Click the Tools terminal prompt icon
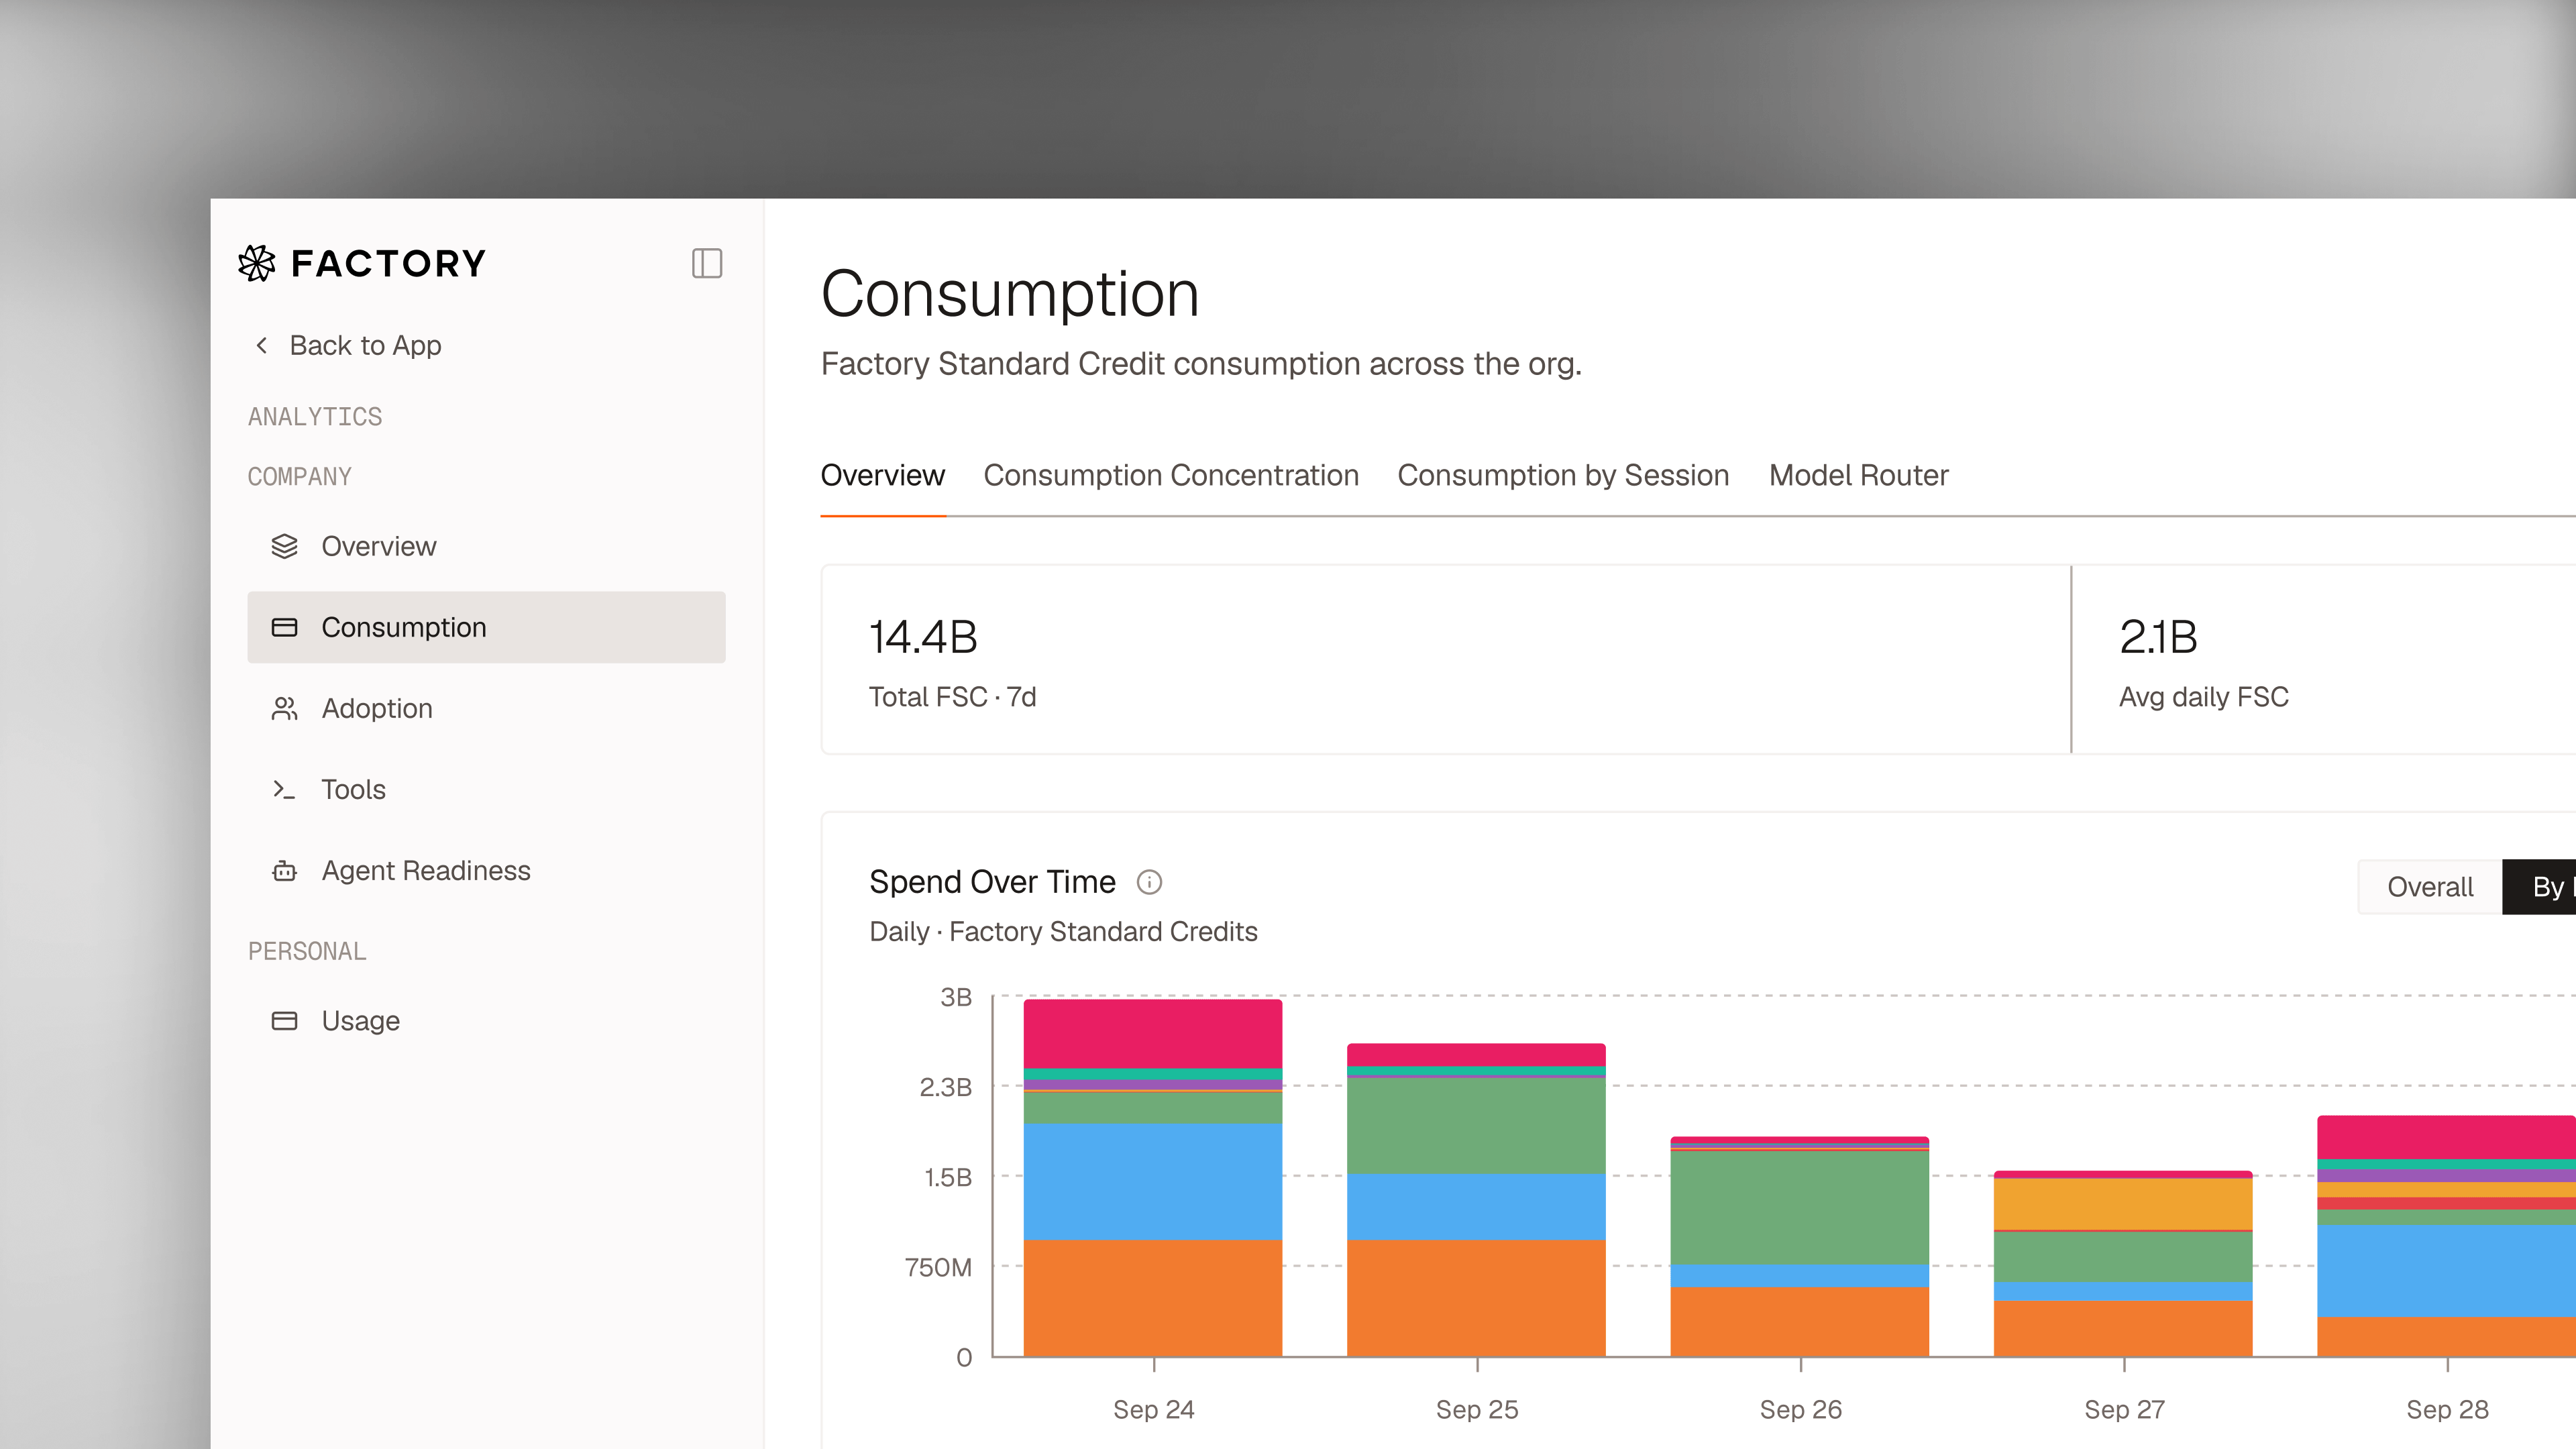 284,789
